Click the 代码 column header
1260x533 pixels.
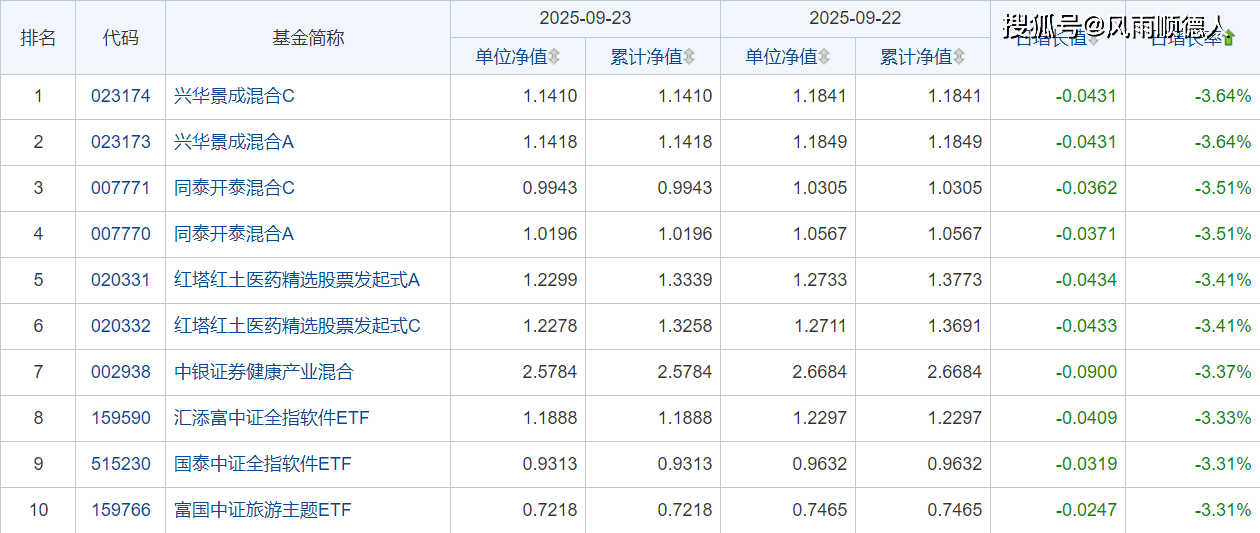pos(121,37)
